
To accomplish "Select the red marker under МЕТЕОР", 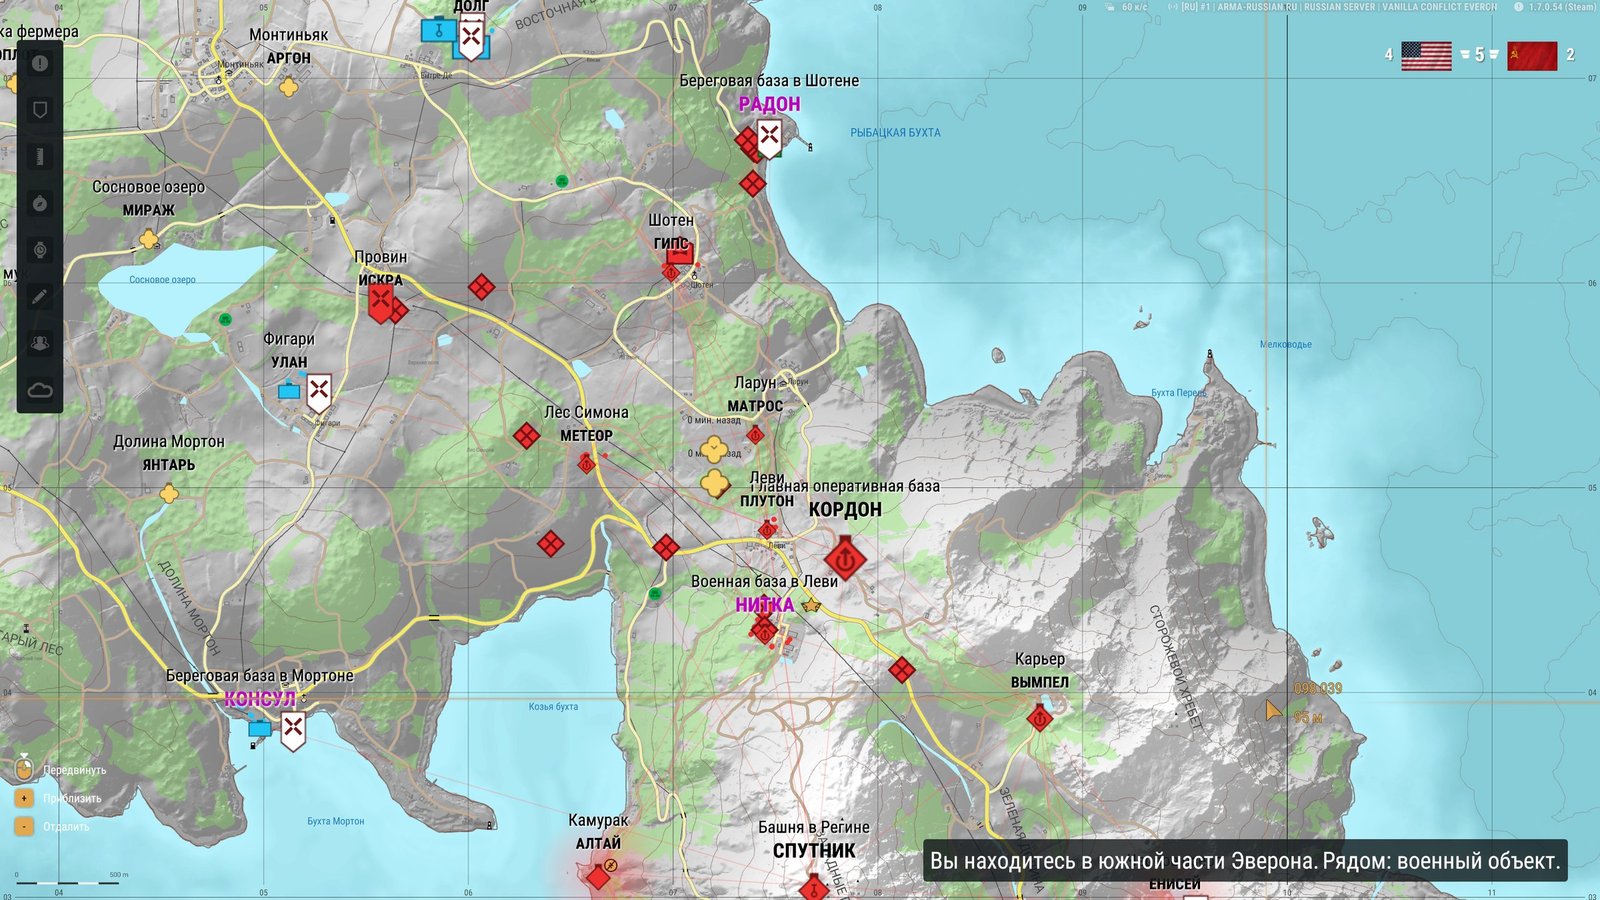I will (587, 464).
